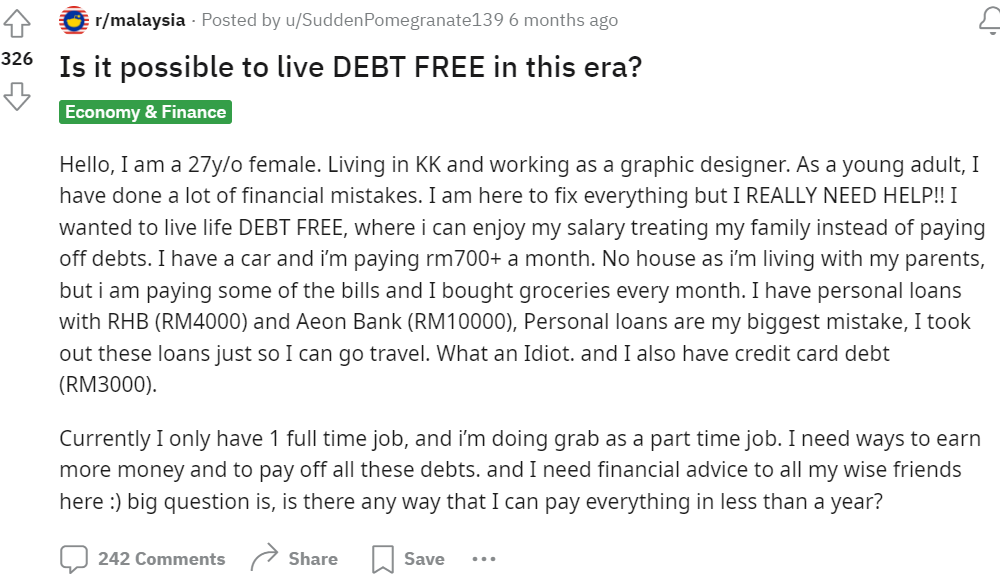Open u/SuddenPomegranate139 user profile

point(395,20)
